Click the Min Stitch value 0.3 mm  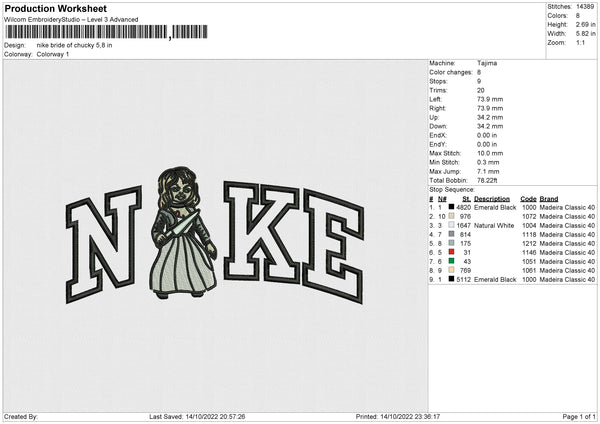point(488,162)
